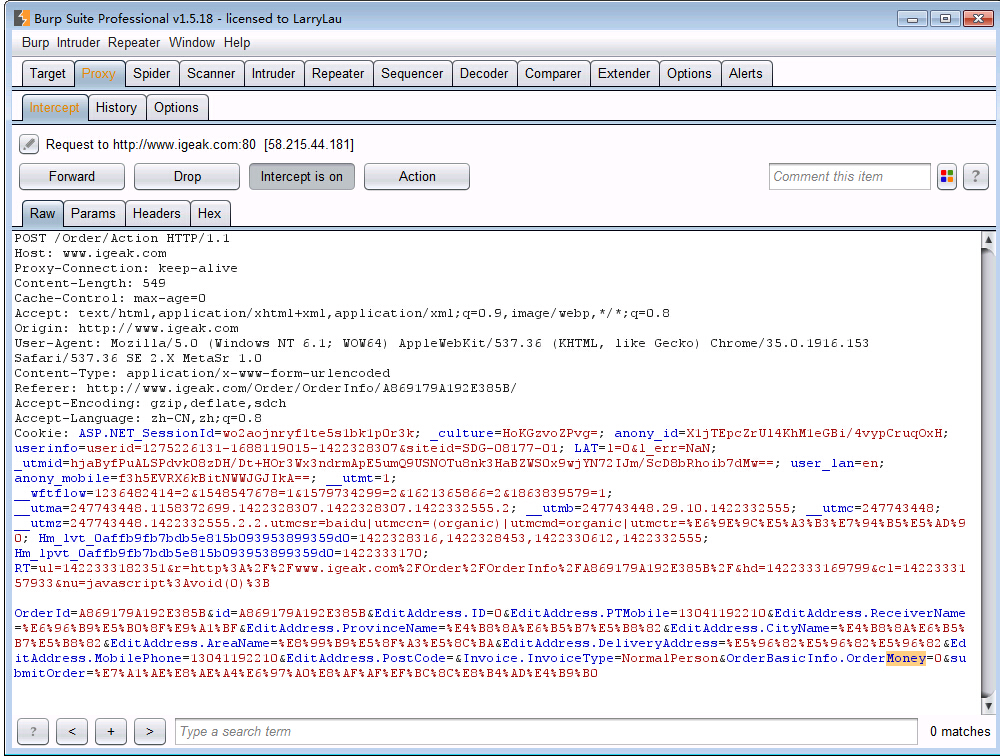Image resolution: width=1000 pixels, height=756 pixels.
Task: Click the Content-Type header line
Action: [202, 373]
